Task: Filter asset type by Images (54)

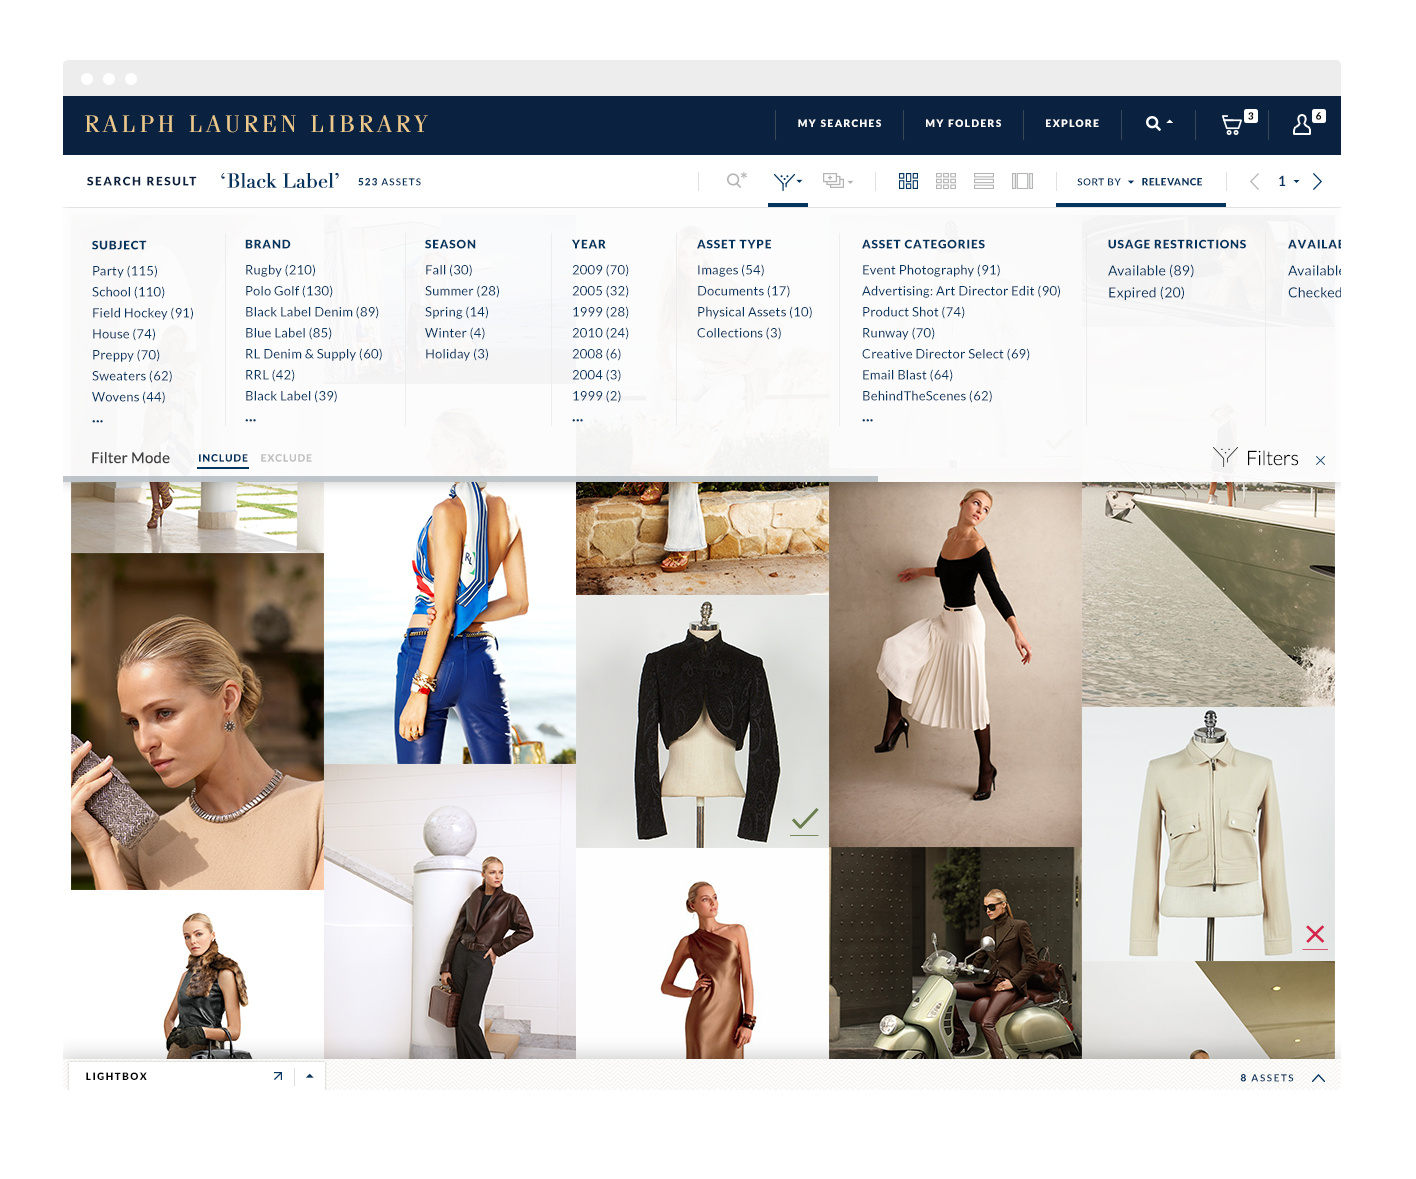Action: 731,270
